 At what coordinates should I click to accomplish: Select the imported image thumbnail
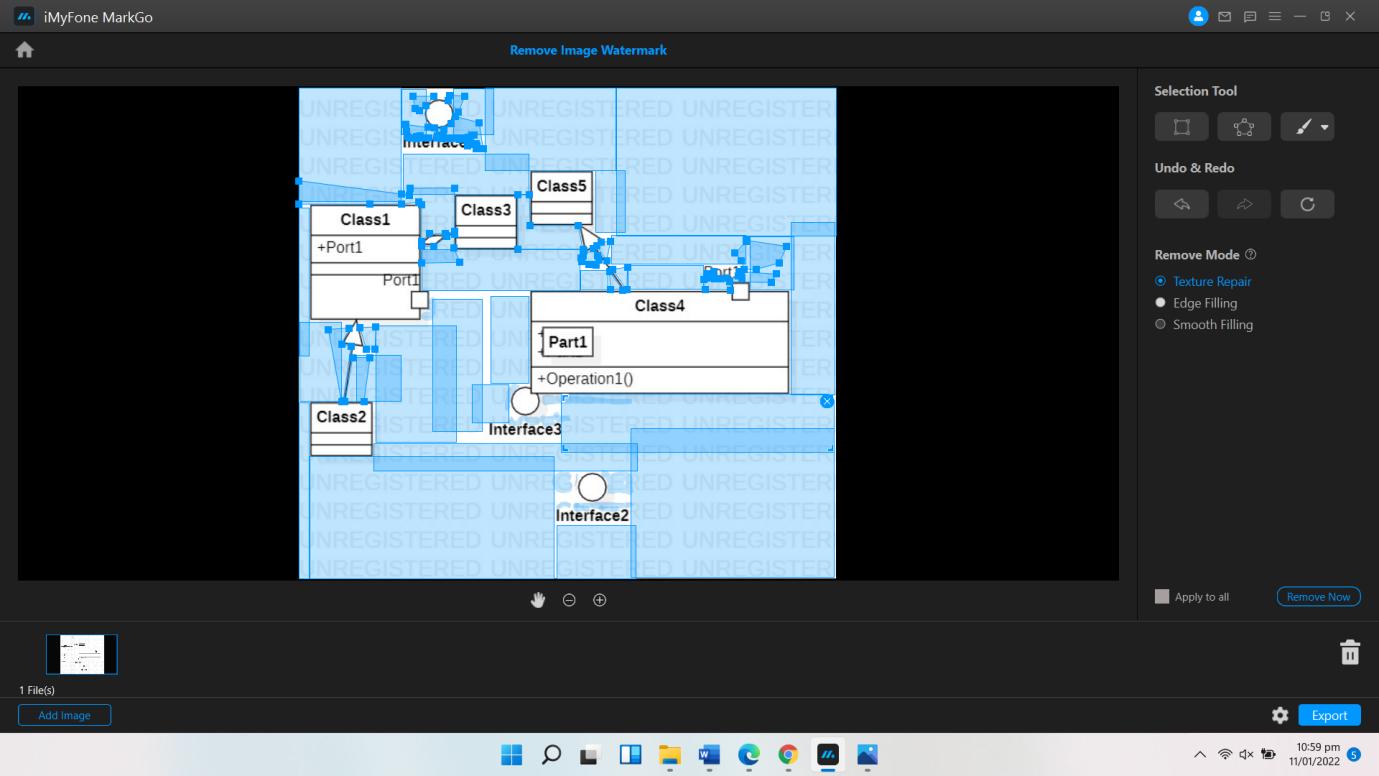pyautogui.click(x=81, y=654)
